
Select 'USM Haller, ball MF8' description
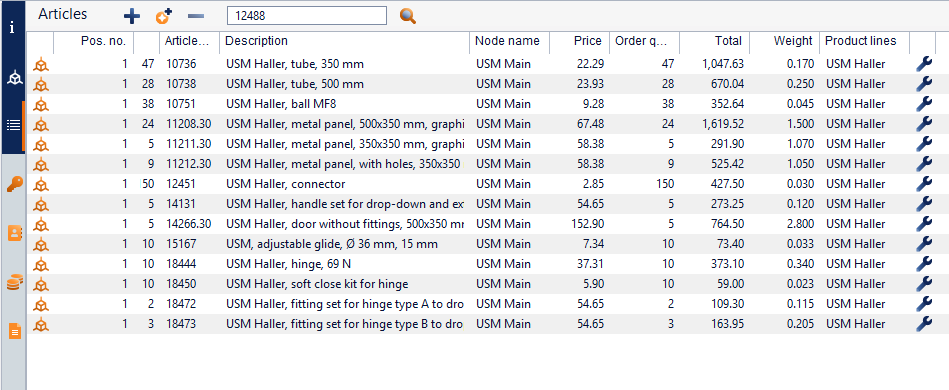281,104
